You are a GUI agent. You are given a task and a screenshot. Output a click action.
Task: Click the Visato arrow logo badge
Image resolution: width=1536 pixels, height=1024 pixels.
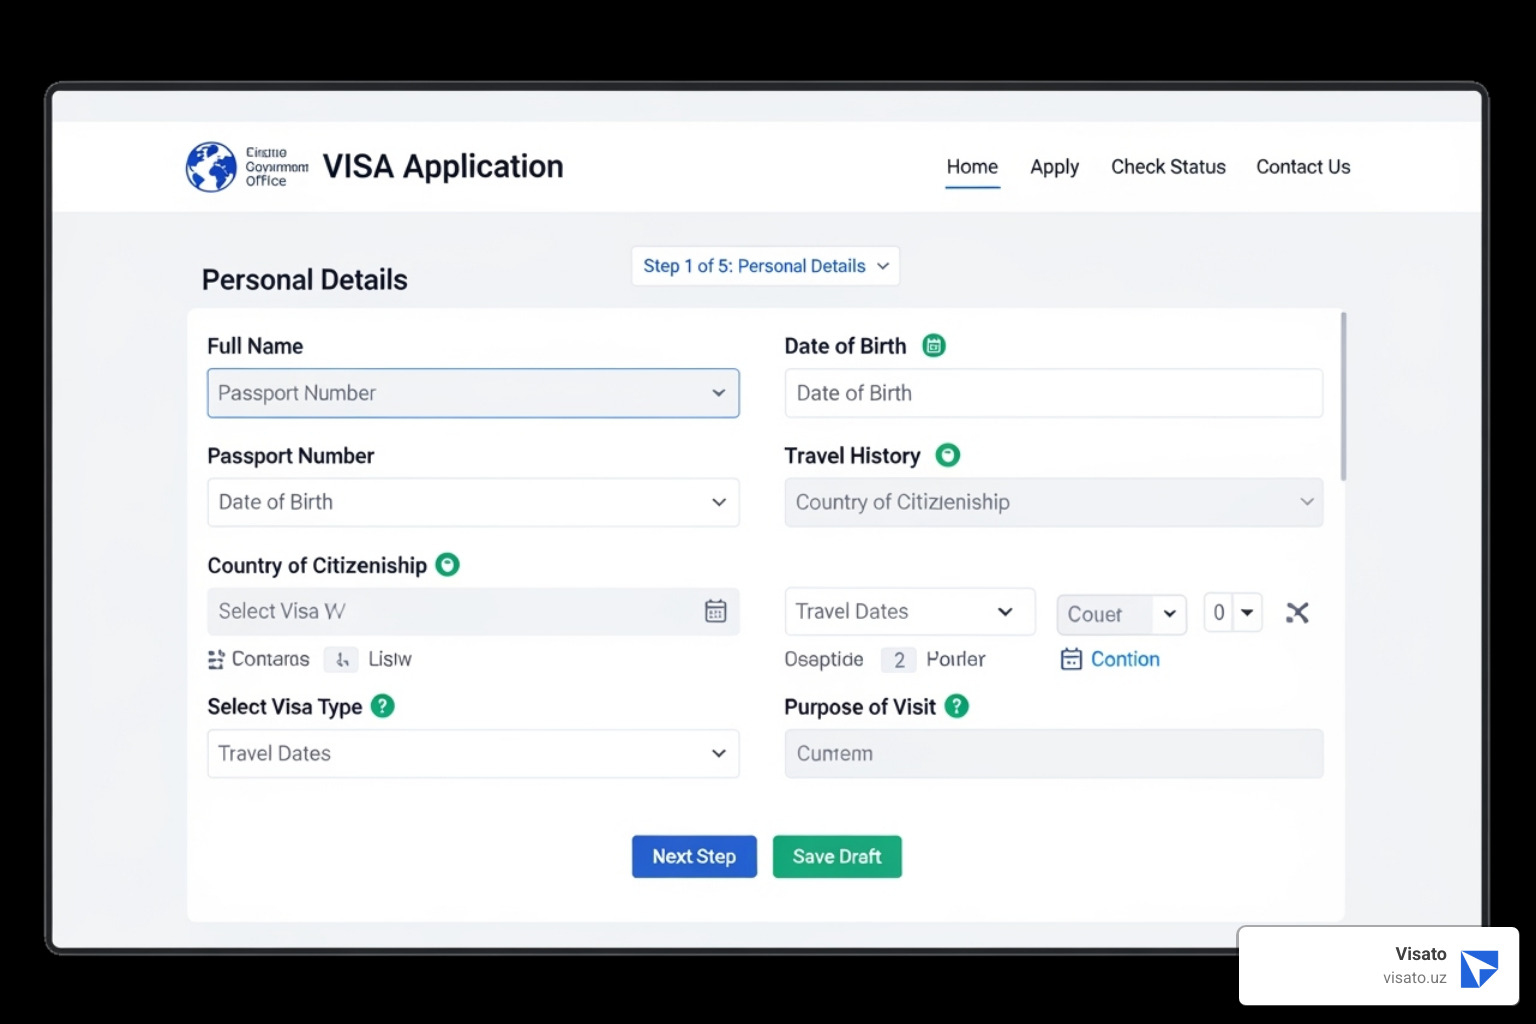(1478, 968)
